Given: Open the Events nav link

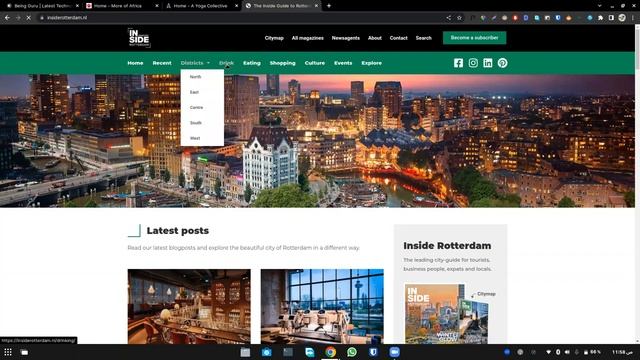Looking at the screenshot, I should pos(343,63).
